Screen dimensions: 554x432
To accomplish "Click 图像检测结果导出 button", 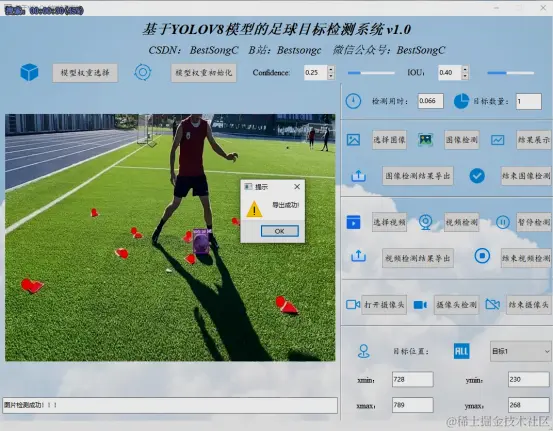I will pos(418,176).
